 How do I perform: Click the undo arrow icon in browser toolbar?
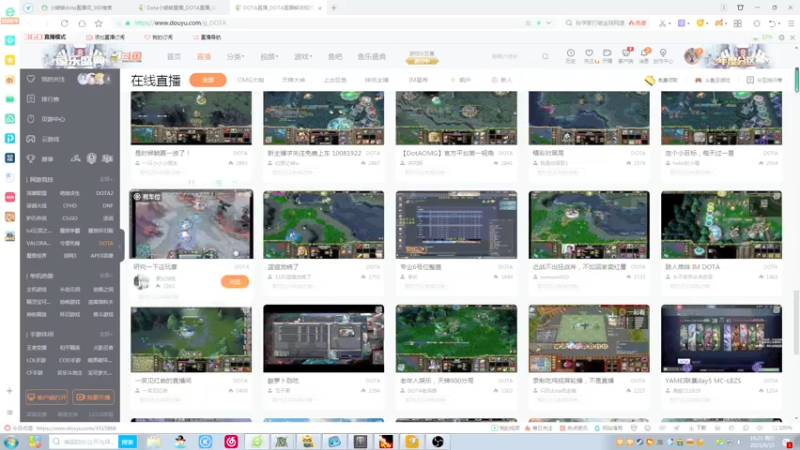[x=772, y=23]
